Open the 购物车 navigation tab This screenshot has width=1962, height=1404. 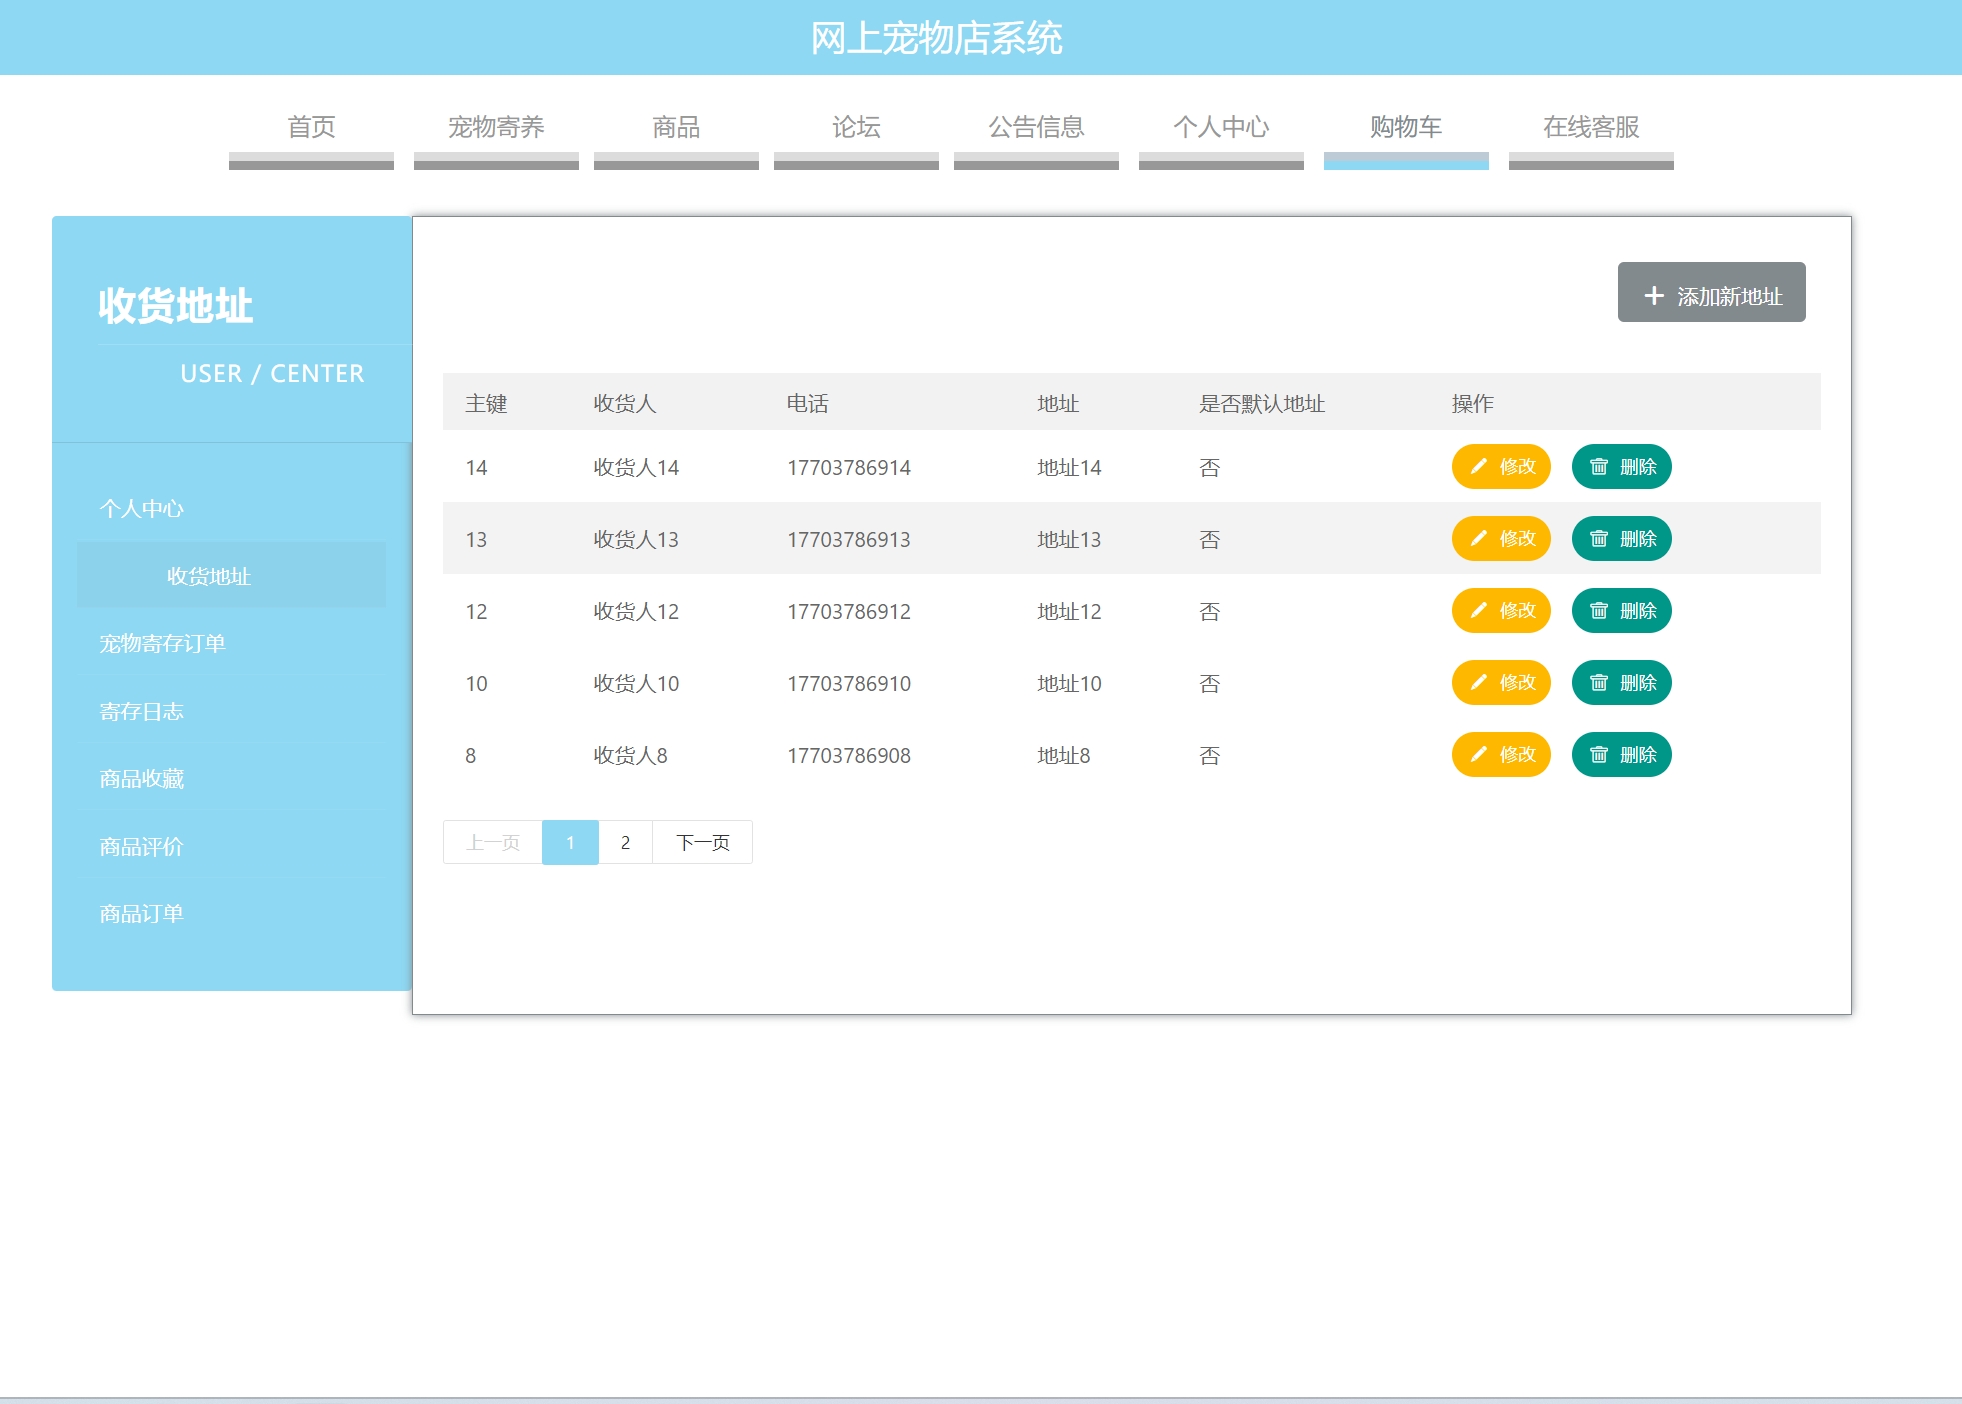[1405, 128]
